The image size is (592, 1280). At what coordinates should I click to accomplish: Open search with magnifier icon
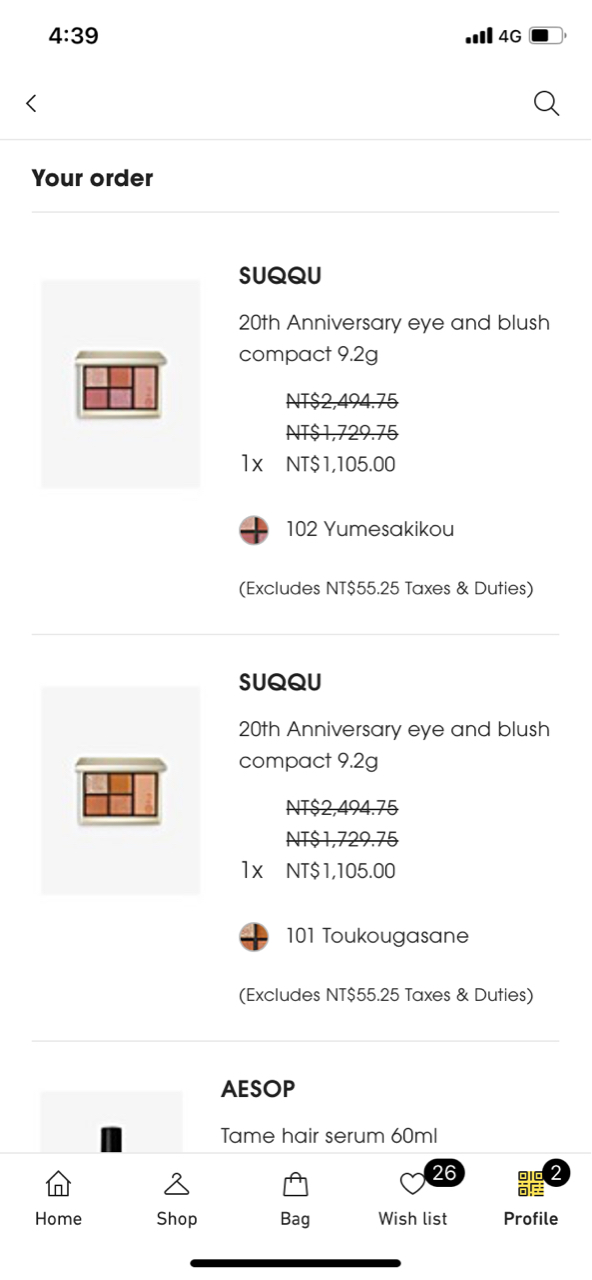546,103
